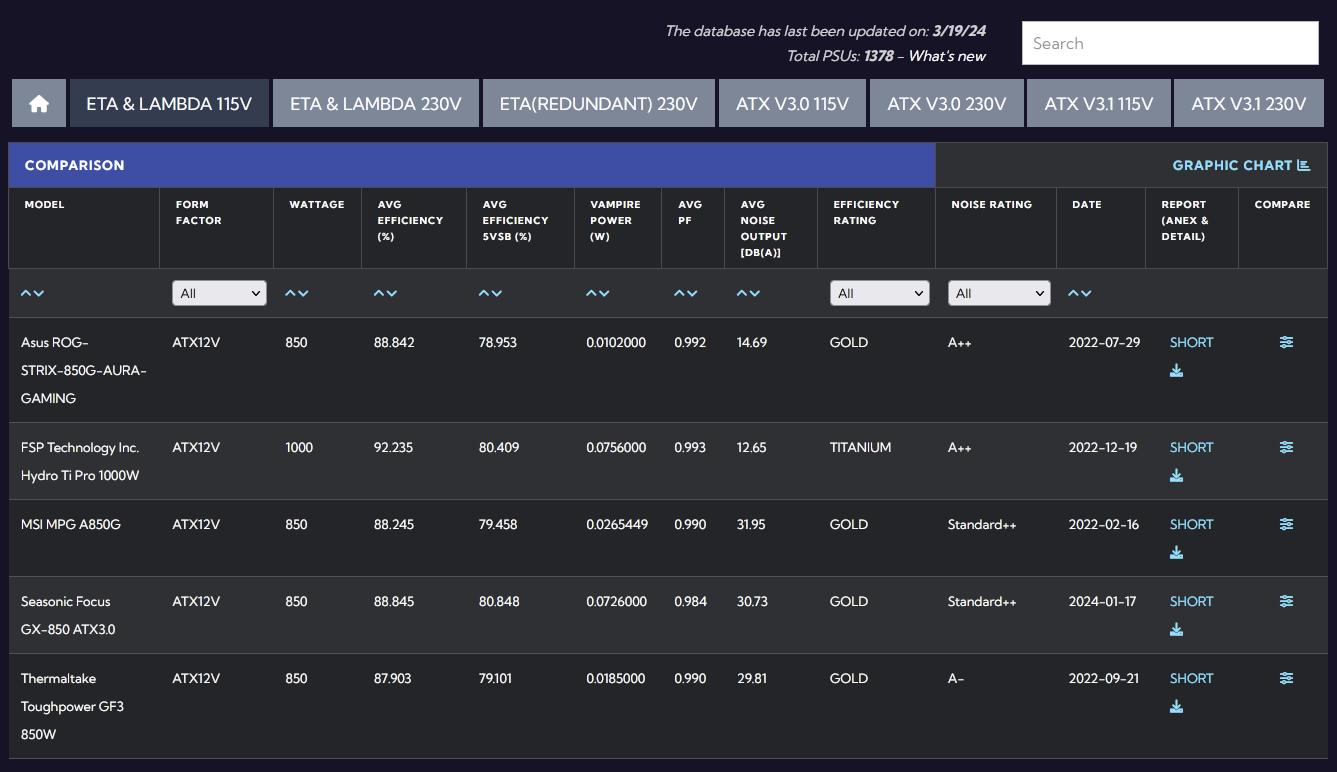Sort Avg Efficiency ascending with up arrow
This screenshot has height=772, width=1337.
[380, 293]
